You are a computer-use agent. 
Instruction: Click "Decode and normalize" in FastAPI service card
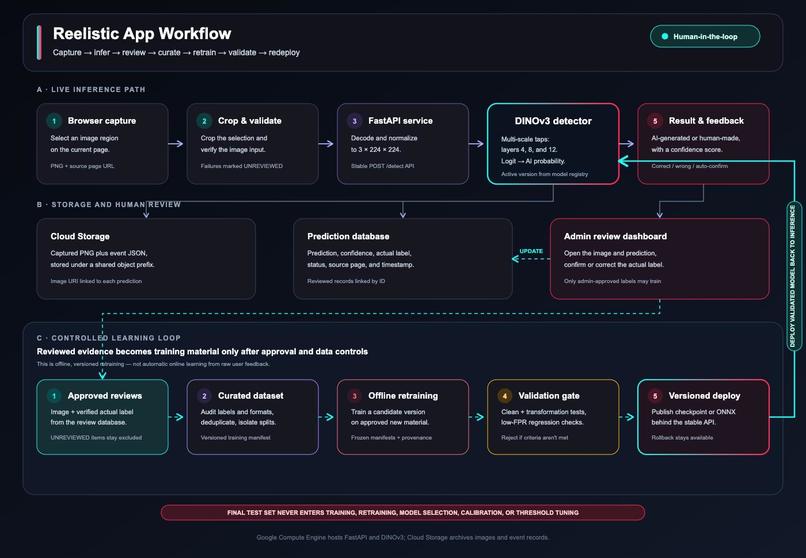(x=384, y=138)
